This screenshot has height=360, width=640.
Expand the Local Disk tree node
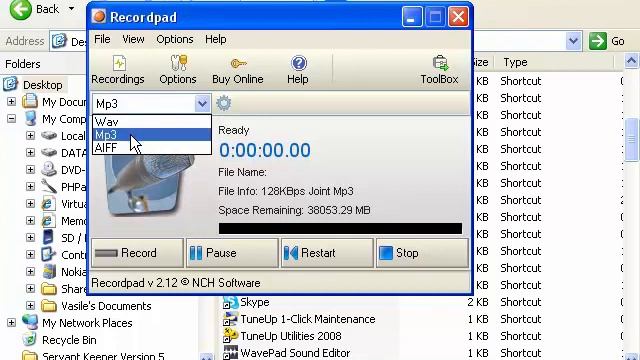coord(30,136)
